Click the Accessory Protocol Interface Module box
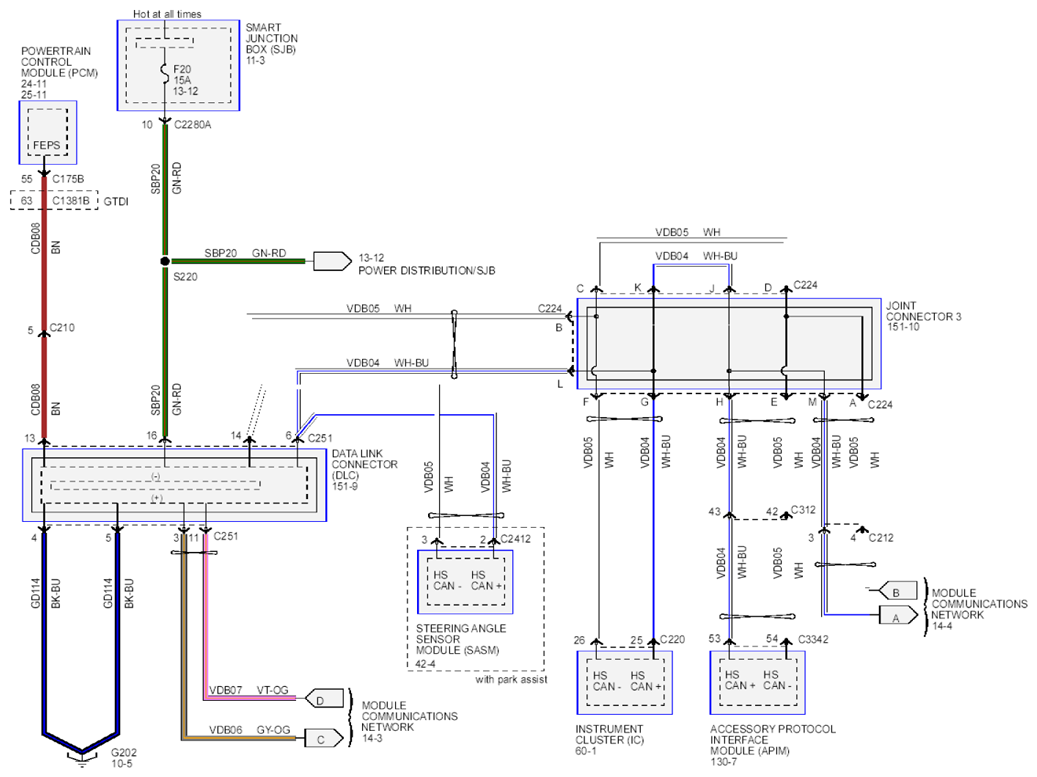This screenshot has width=1037, height=777. coord(757,682)
